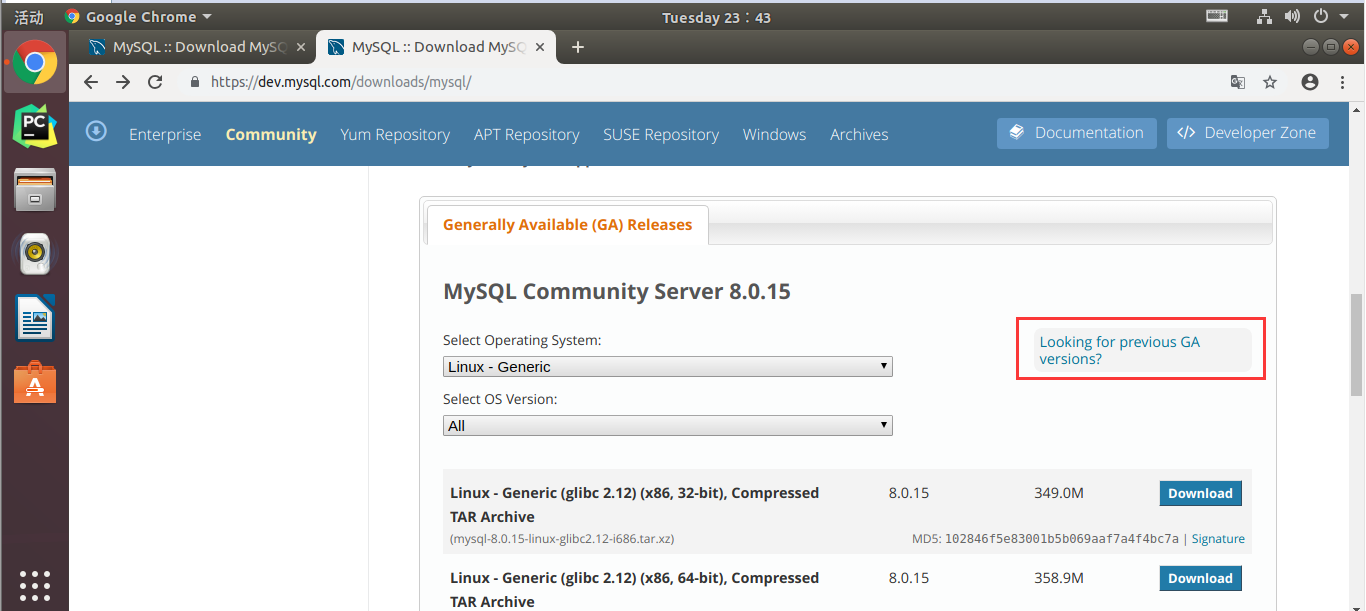Go to Yum Repository
1366x611 pixels.
[395, 135]
